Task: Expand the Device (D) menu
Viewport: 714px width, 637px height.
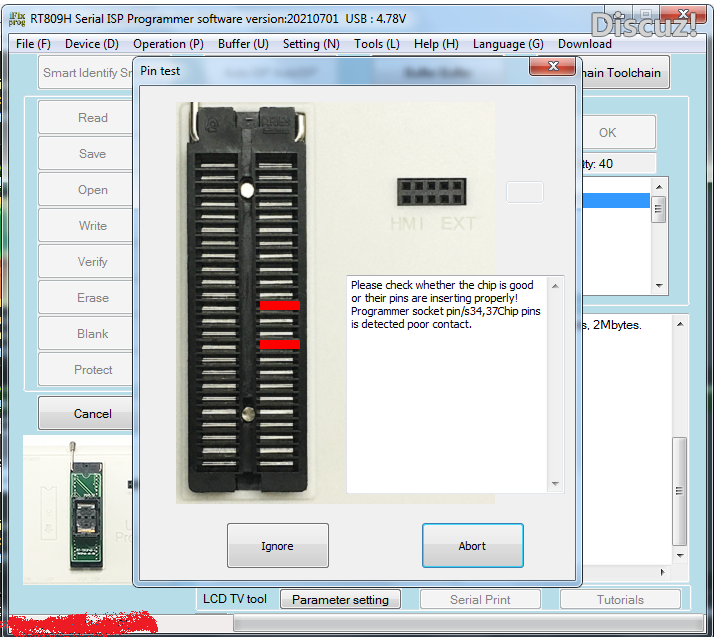Action: [91, 44]
